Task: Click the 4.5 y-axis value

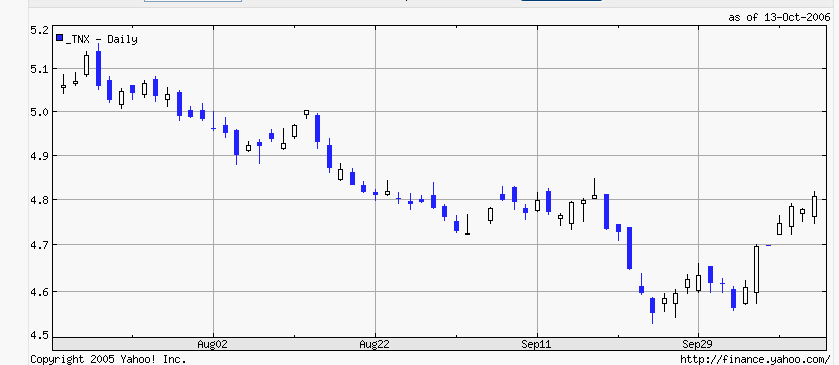Action: pyautogui.click(x=40, y=336)
